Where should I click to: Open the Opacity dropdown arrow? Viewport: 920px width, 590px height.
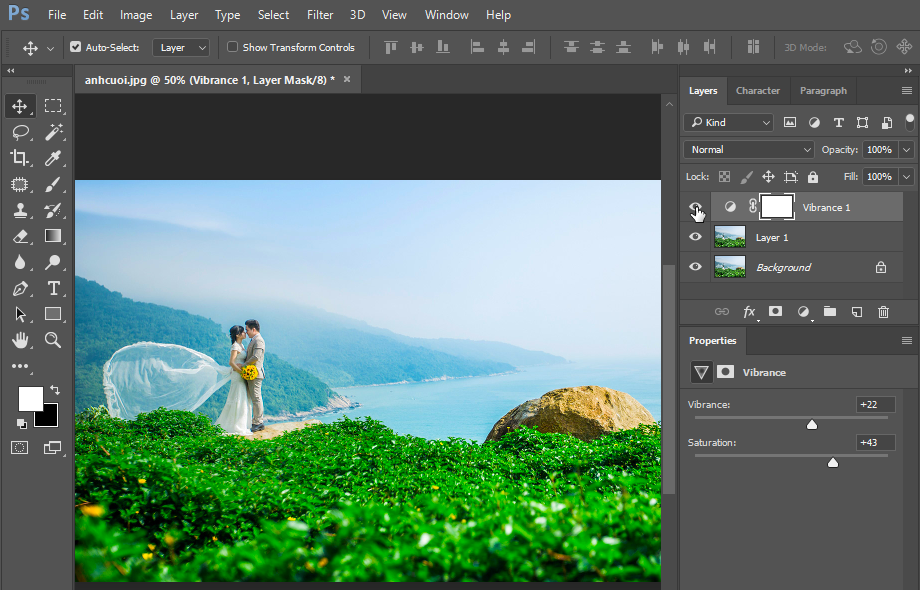[906, 149]
